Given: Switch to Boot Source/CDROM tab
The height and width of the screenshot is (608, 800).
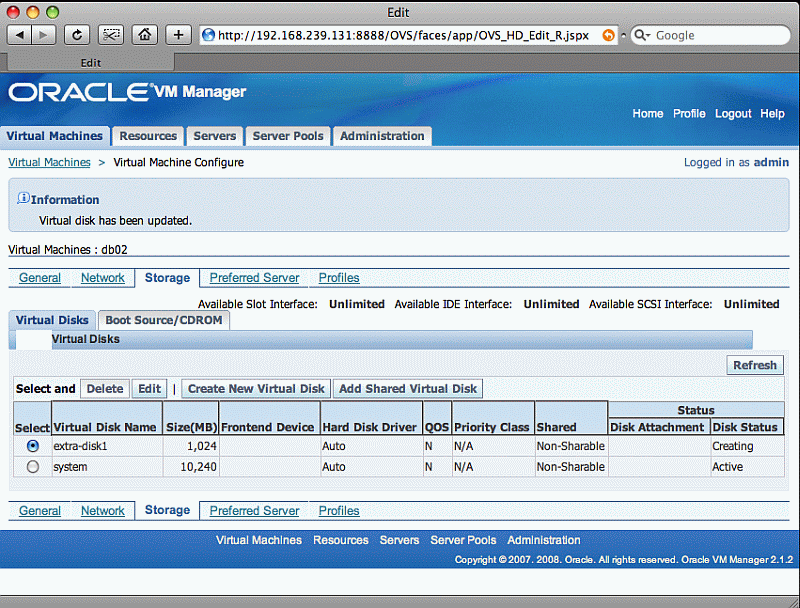Looking at the screenshot, I should [x=162, y=320].
